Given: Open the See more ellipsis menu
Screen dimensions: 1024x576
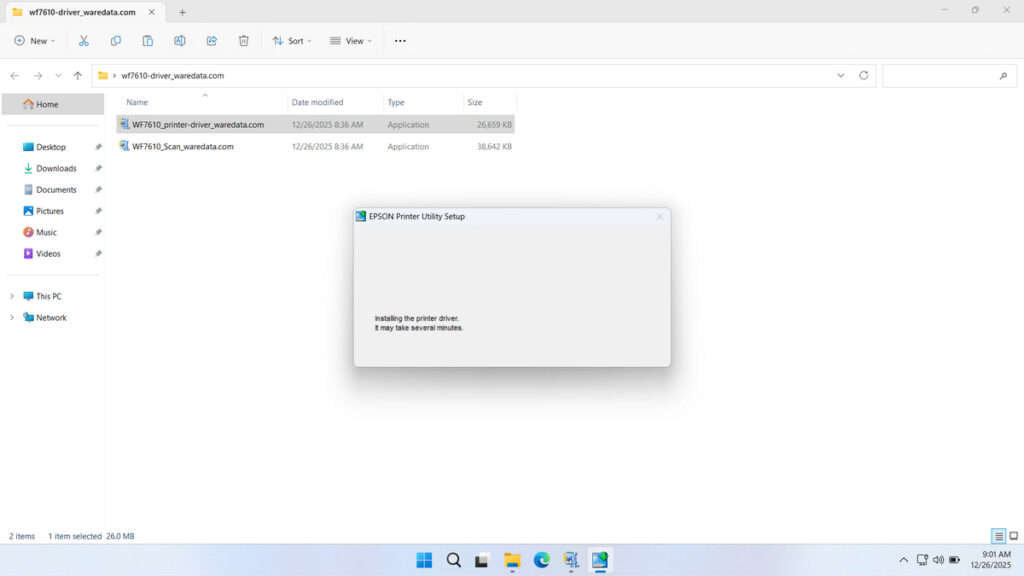Looking at the screenshot, I should click(400, 41).
